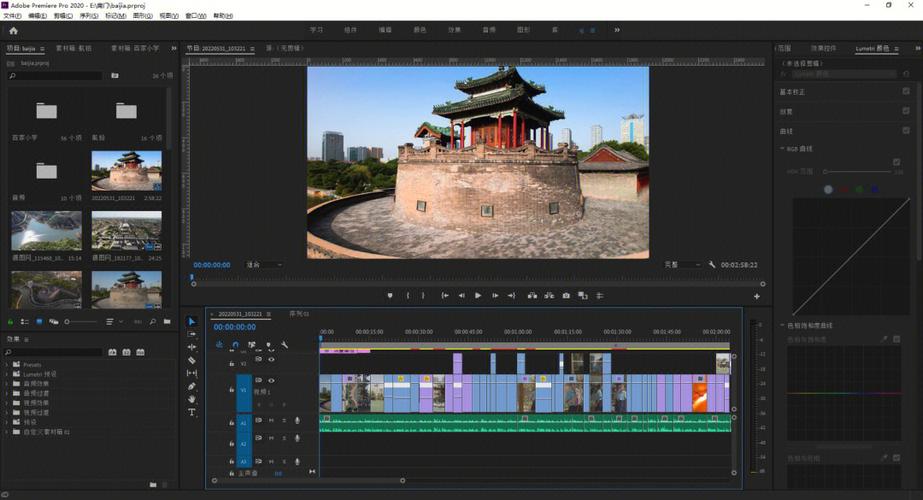This screenshot has height=500, width=923.
Task: Toggle Creative section checkbox in Lumetri
Action: 906,111
